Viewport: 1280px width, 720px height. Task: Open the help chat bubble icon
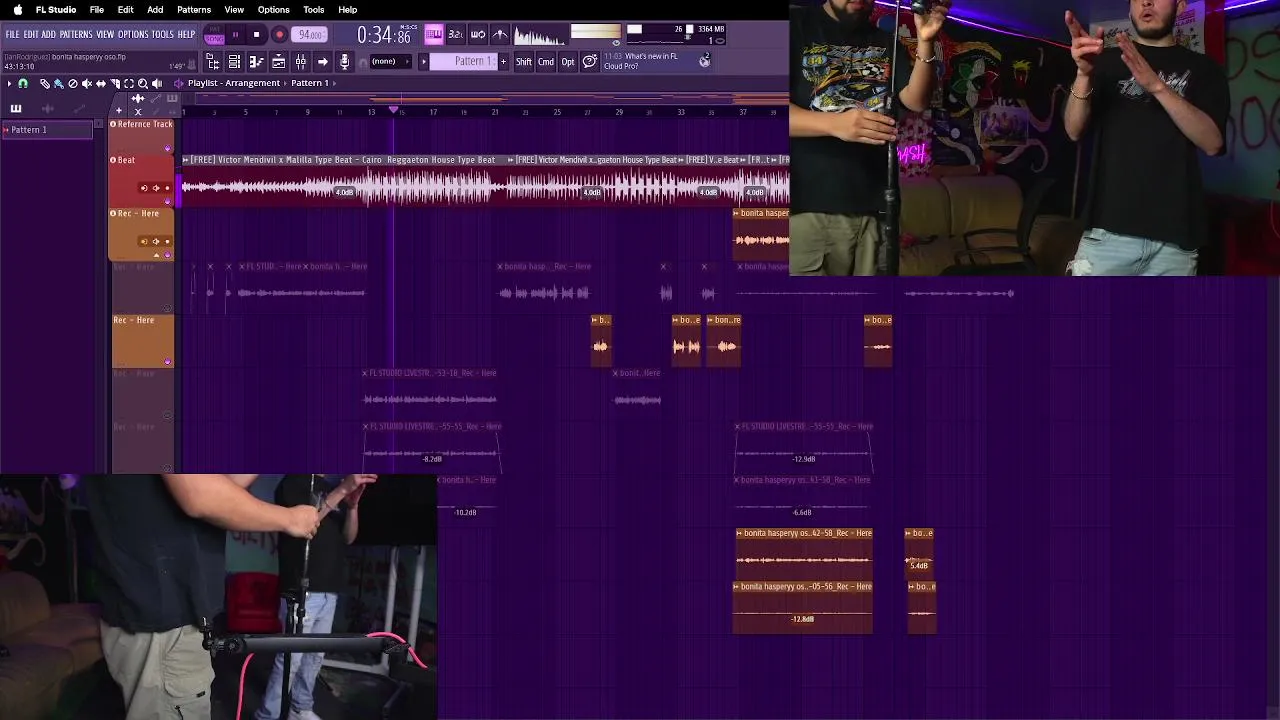590,62
